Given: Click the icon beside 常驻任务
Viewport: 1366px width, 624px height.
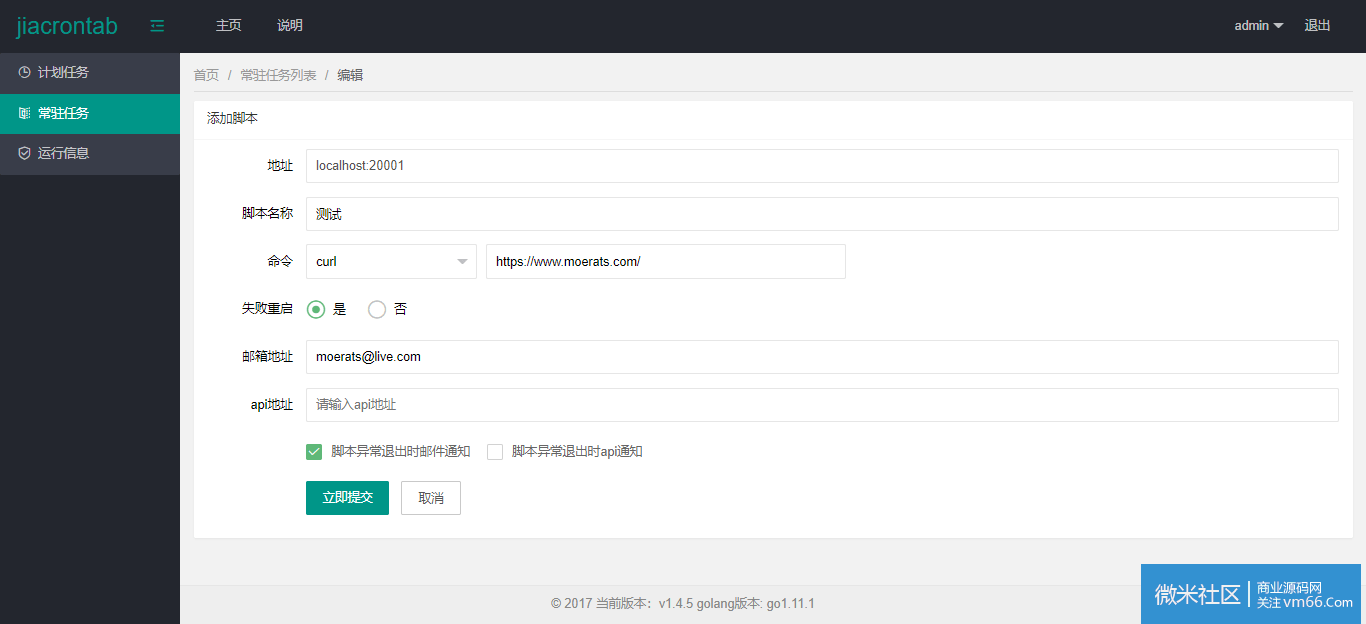Looking at the screenshot, I should [24, 113].
